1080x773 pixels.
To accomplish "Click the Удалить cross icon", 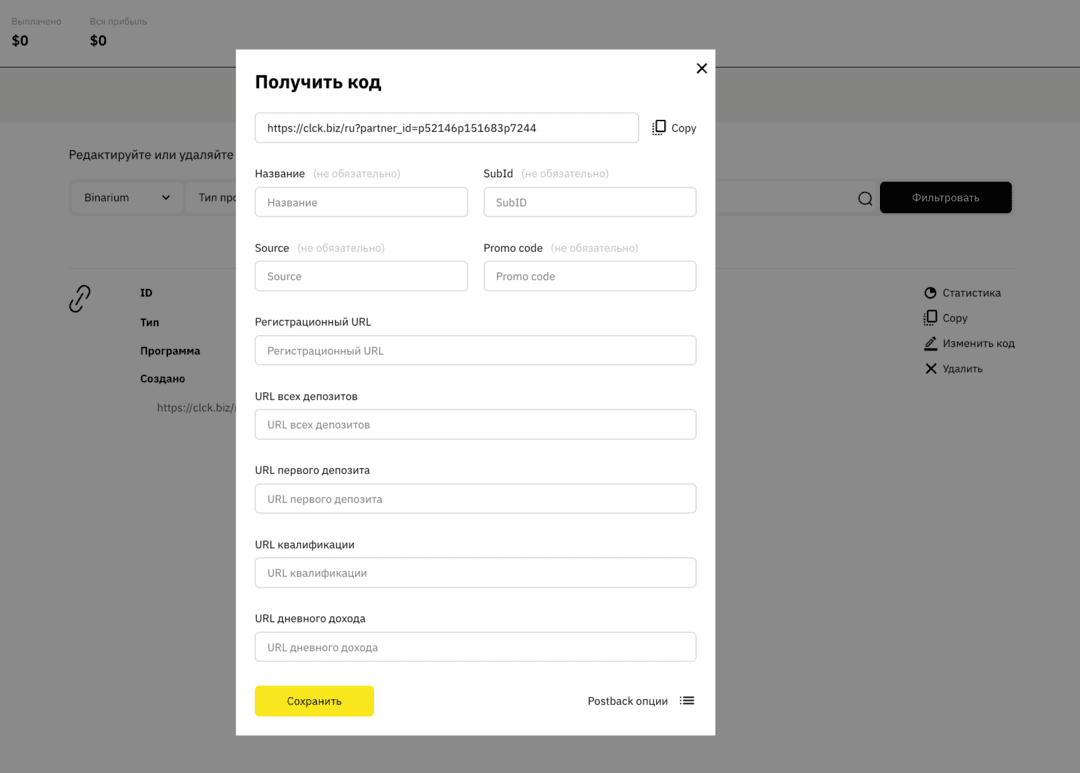I will tap(930, 369).
